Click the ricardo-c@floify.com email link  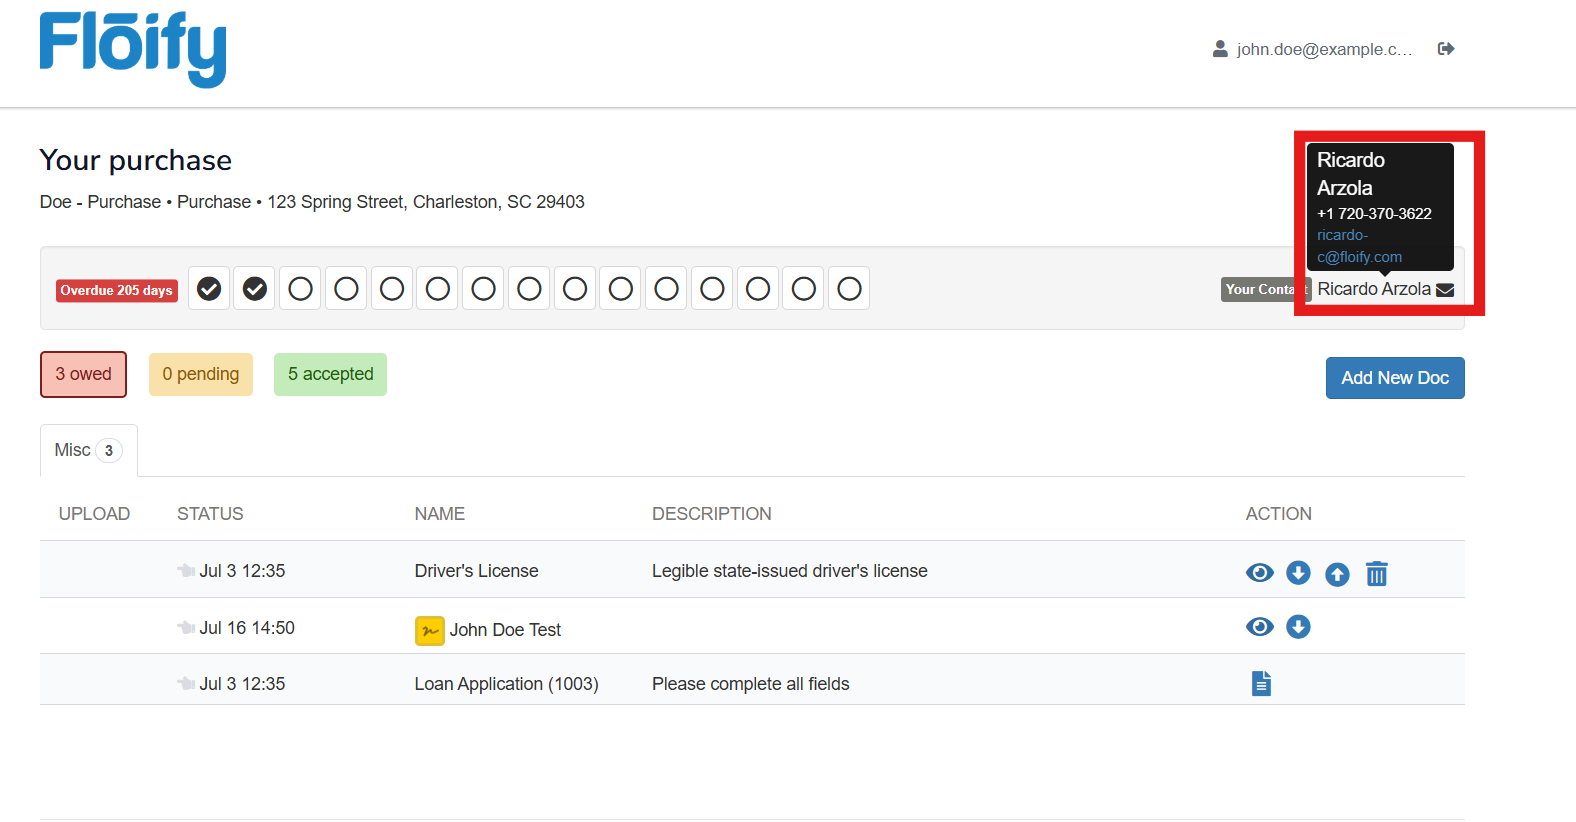pos(1358,246)
